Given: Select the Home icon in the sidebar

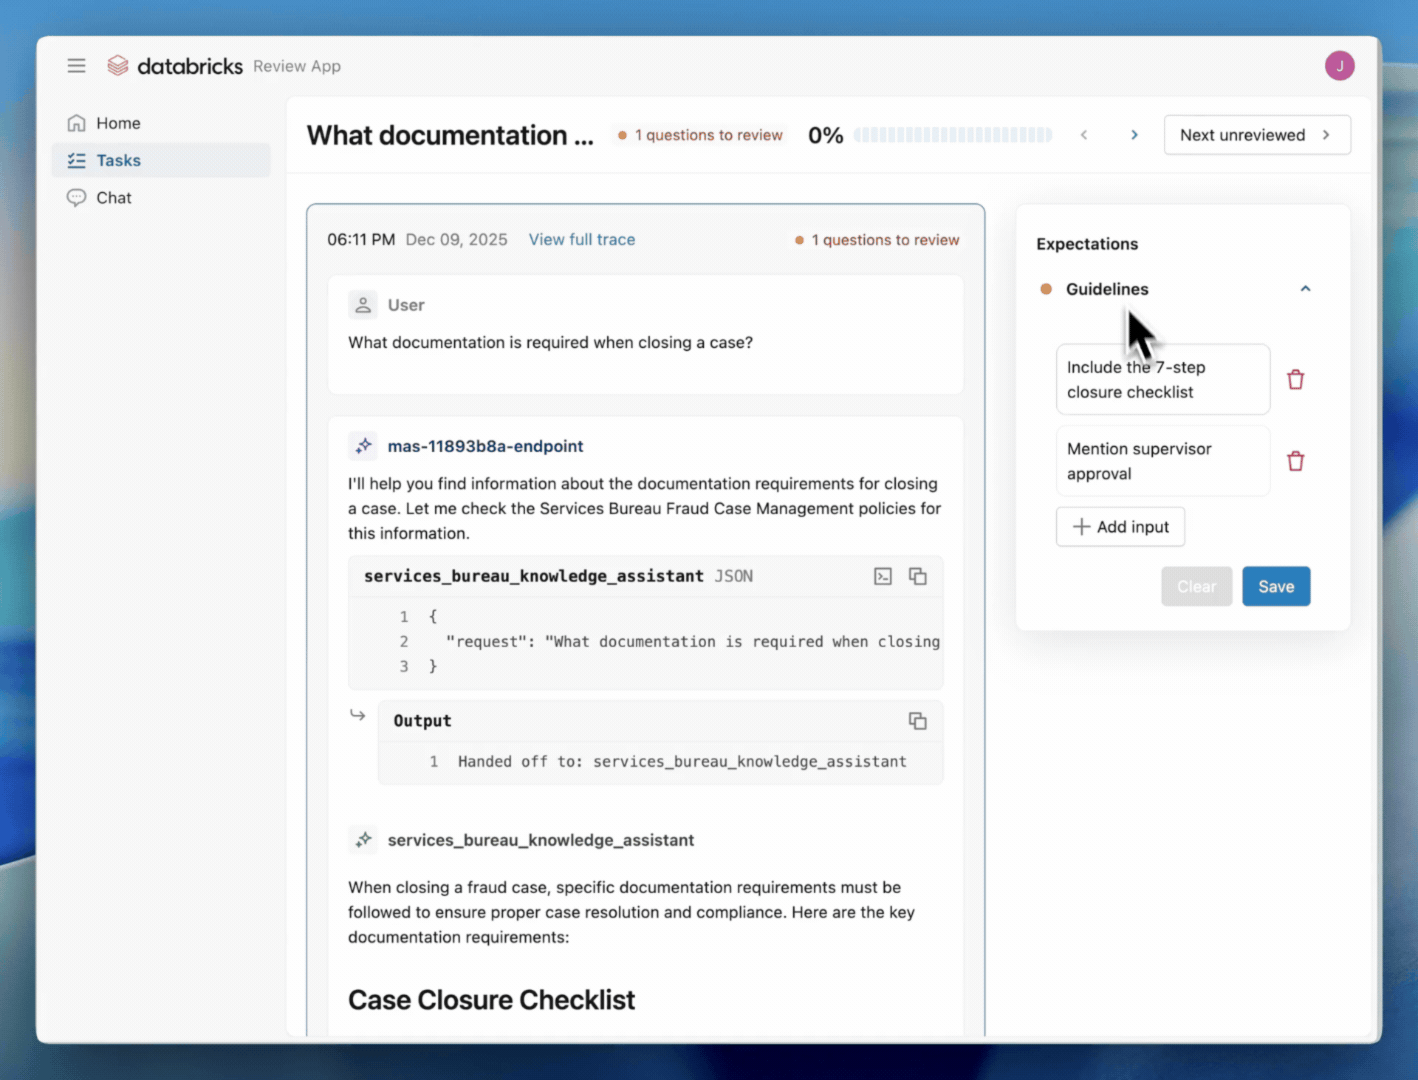Looking at the screenshot, I should (77, 122).
